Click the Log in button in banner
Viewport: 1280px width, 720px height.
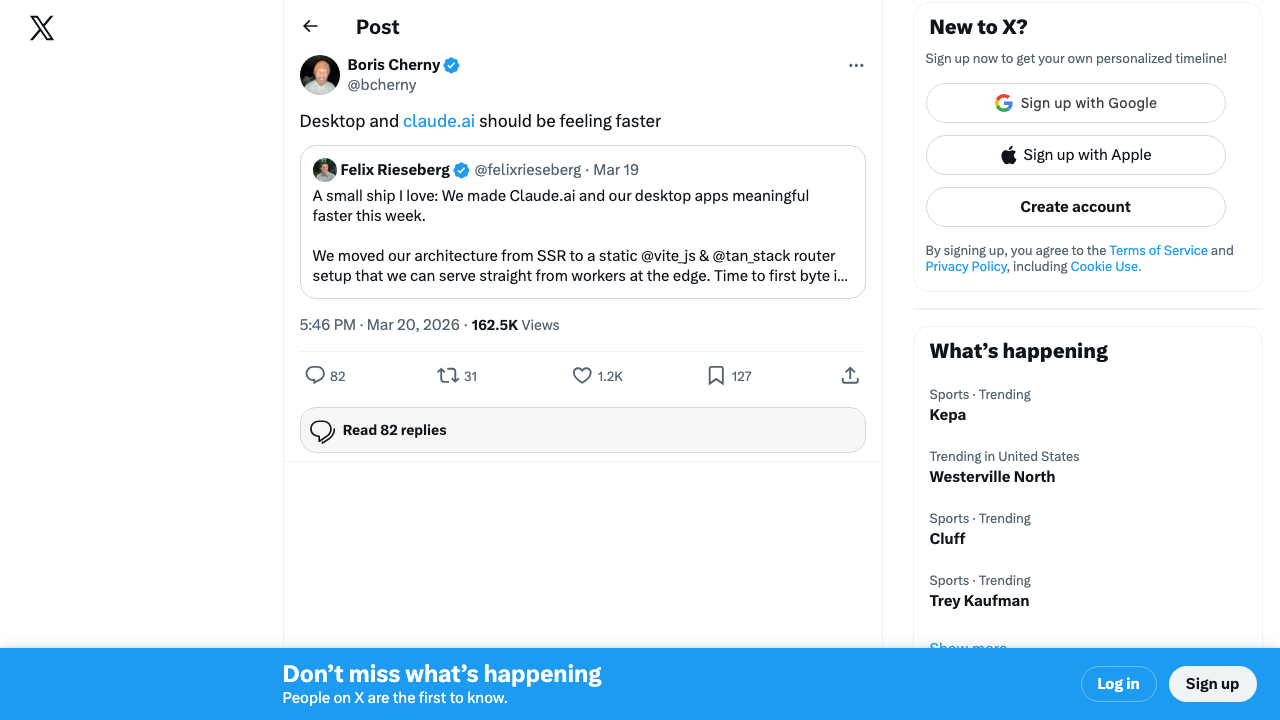click(1118, 684)
